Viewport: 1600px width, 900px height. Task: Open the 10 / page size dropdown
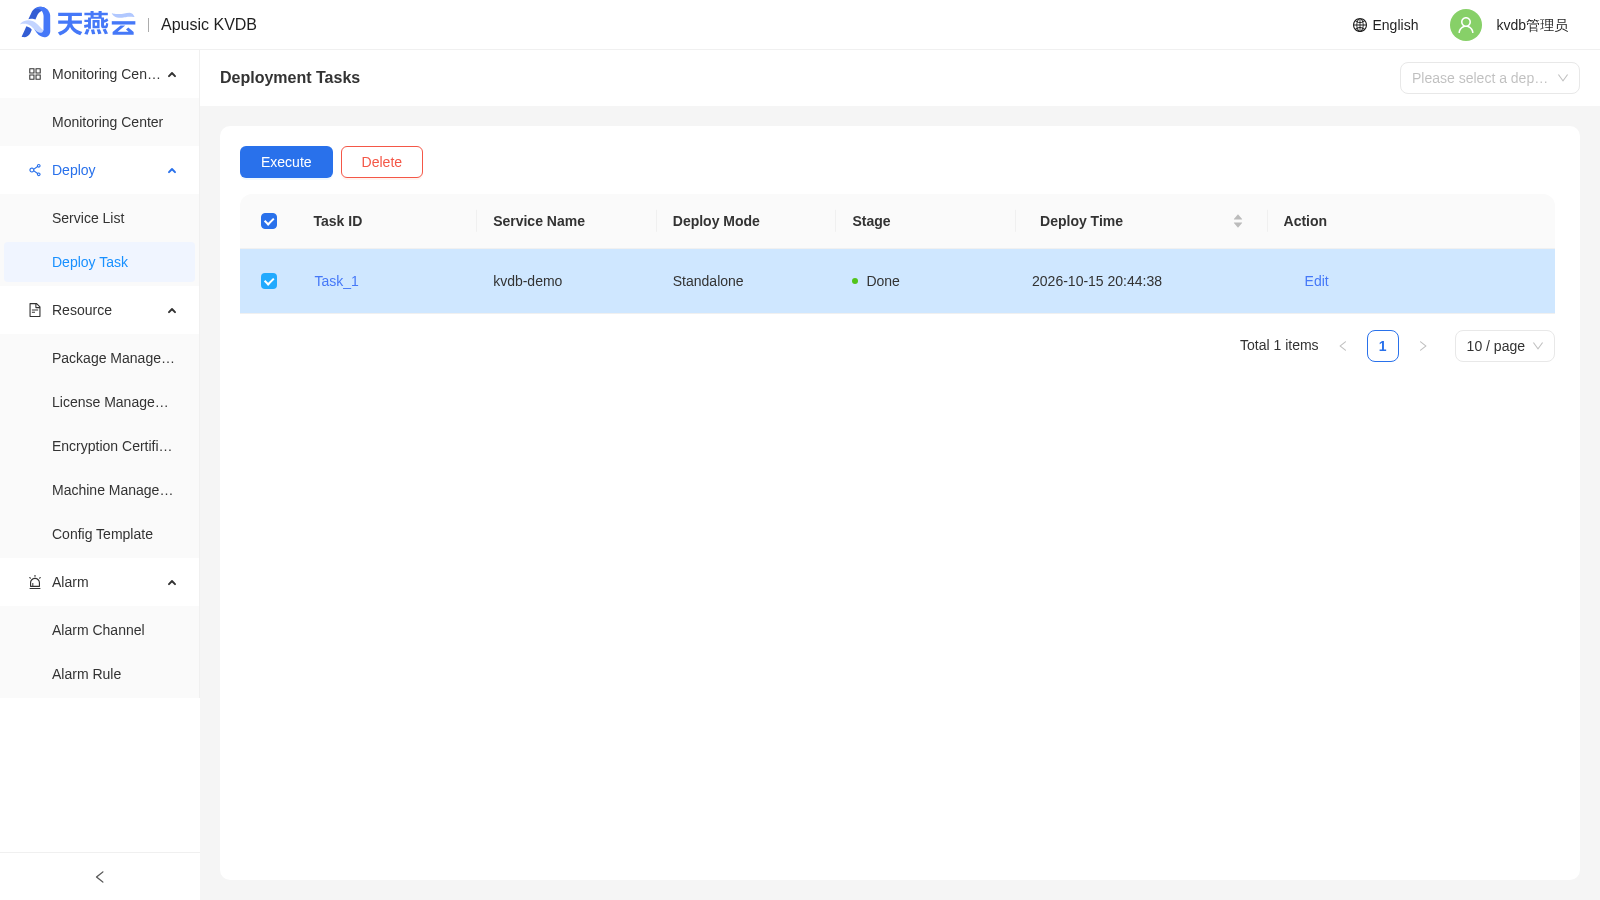pyautogui.click(x=1504, y=346)
